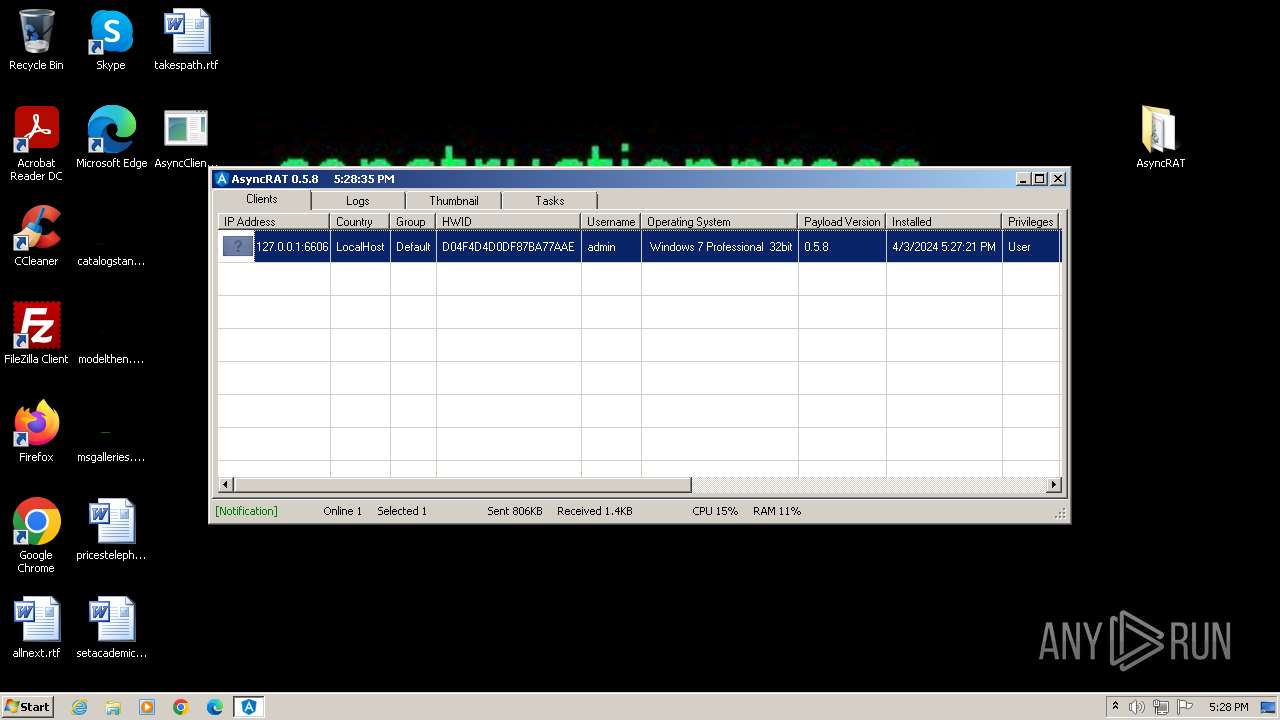Launch Acrobat Reader DC shortcut
The height and width of the screenshot is (720, 1280).
[36, 144]
